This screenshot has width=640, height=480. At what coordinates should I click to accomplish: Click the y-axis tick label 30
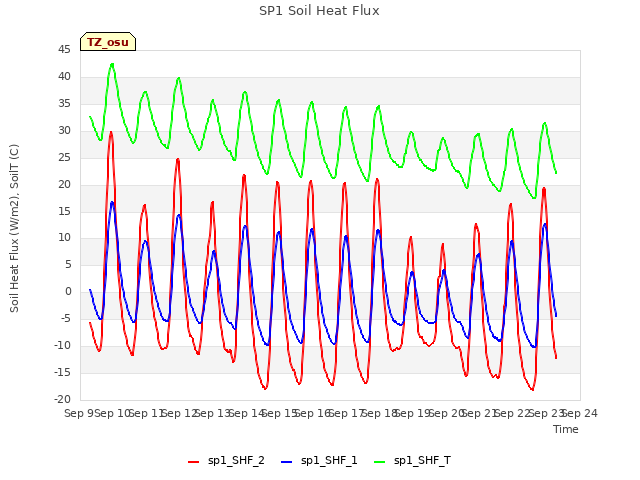tap(64, 131)
